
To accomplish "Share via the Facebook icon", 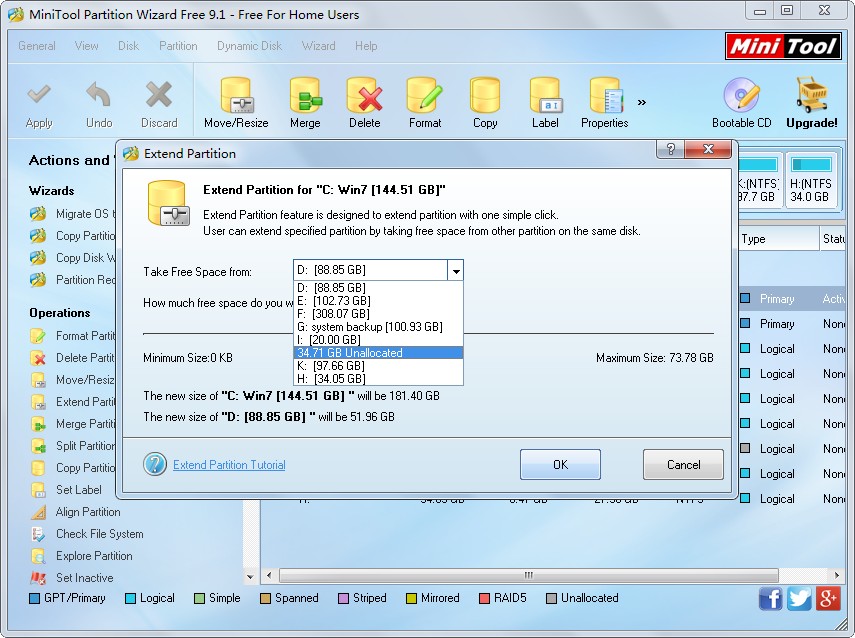I will tap(771, 598).
